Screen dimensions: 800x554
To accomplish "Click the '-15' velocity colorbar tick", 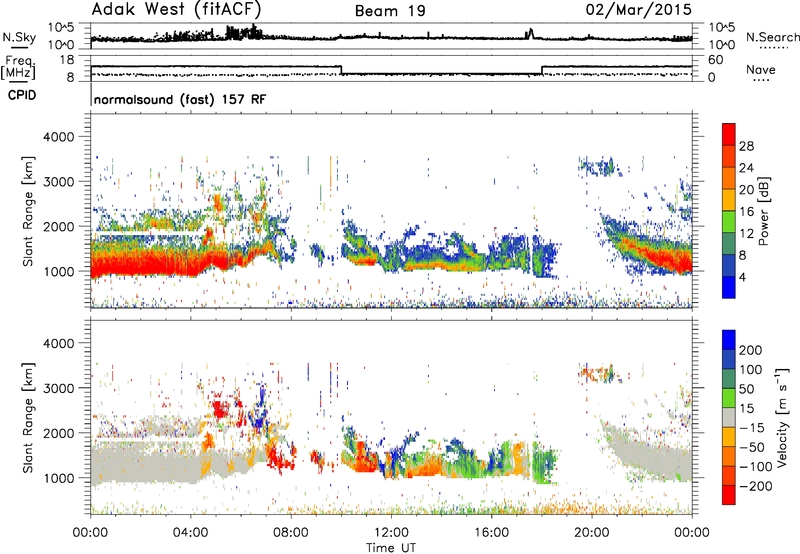I will point(752,428).
